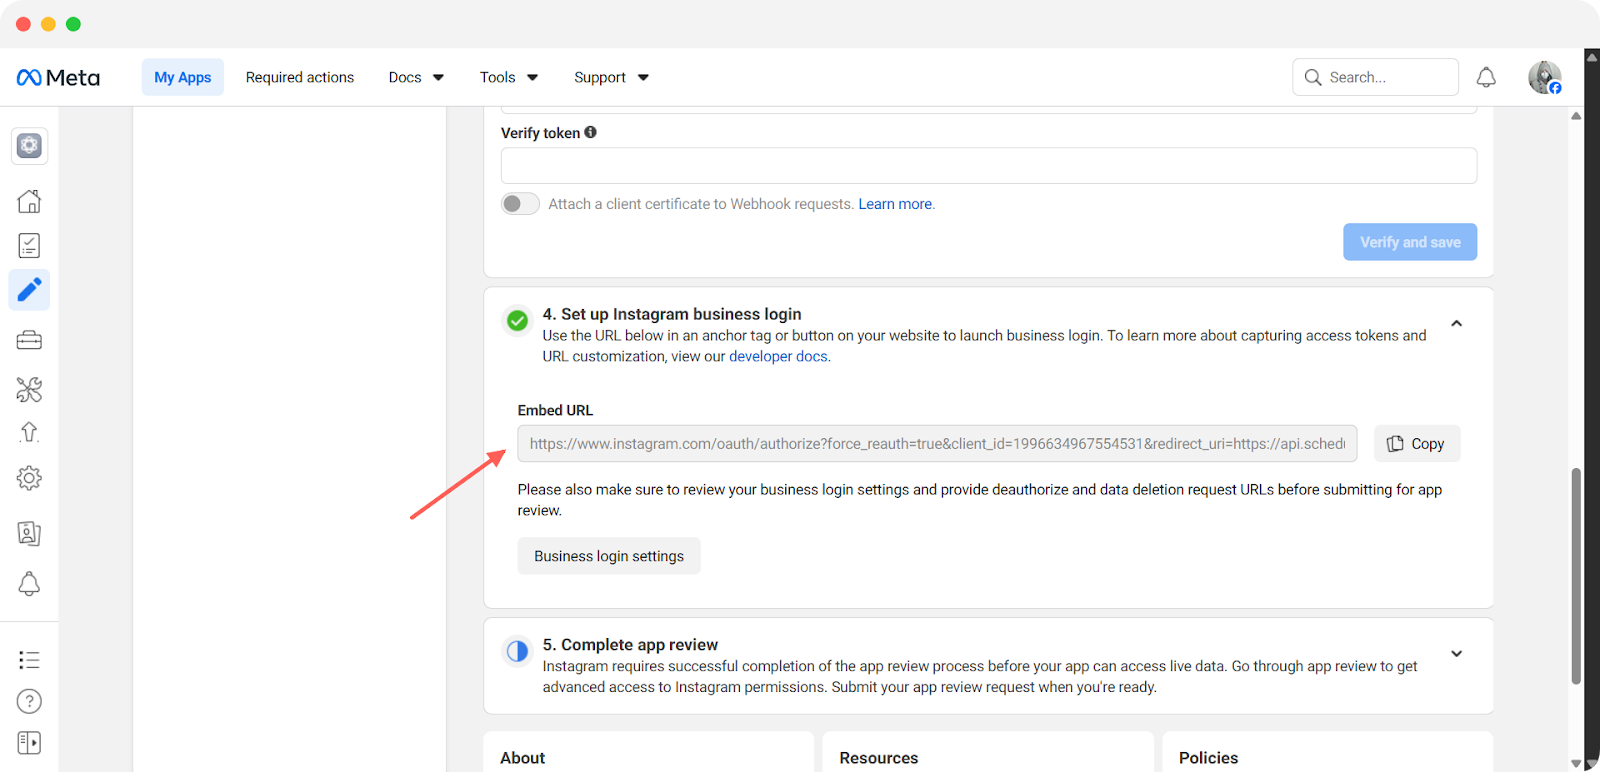The width and height of the screenshot is (1600, 772).
Task: Open the developer docs link
Action: 779,356
